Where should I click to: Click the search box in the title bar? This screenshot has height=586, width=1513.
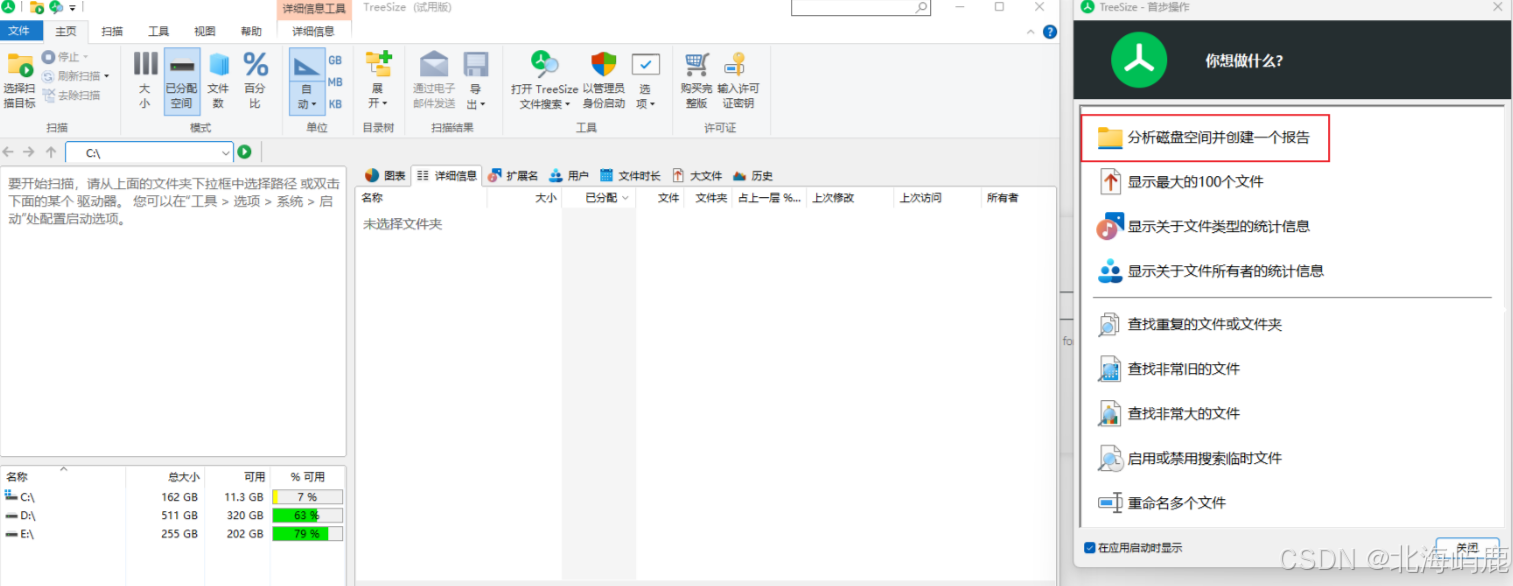coord(860,7)
